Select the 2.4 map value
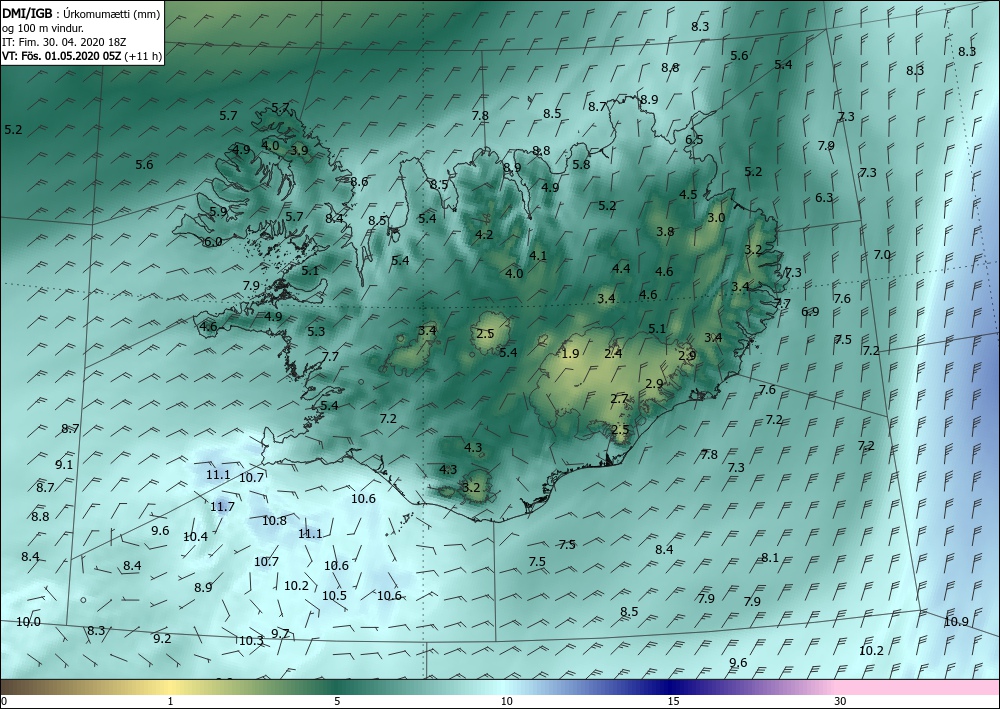 point(613,353)
